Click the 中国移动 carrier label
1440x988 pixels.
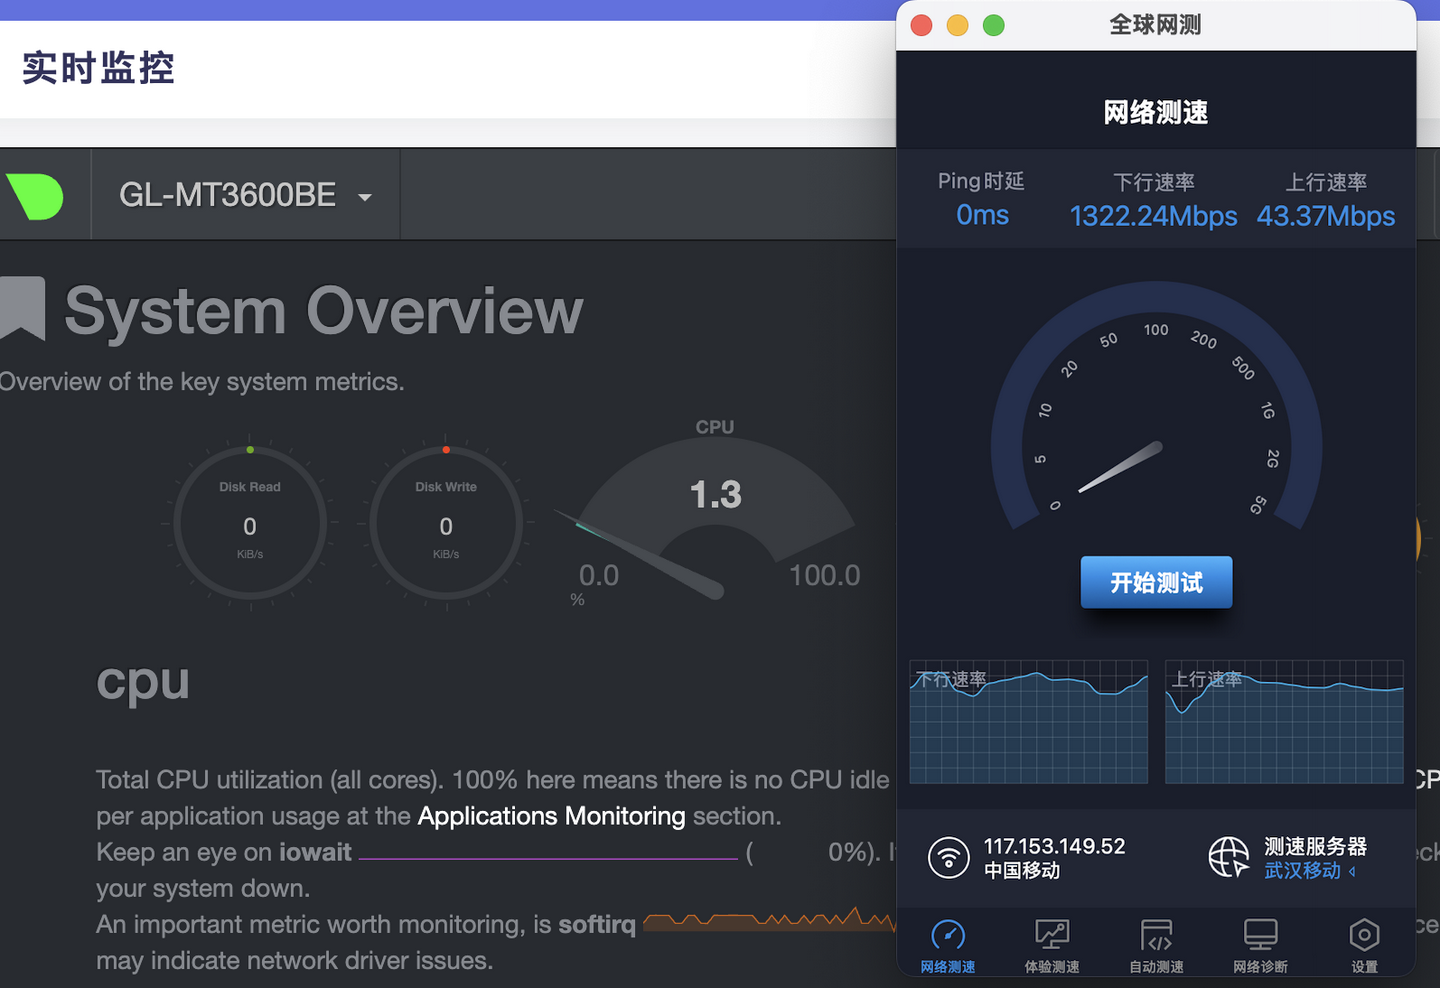tap(1022, 871)
